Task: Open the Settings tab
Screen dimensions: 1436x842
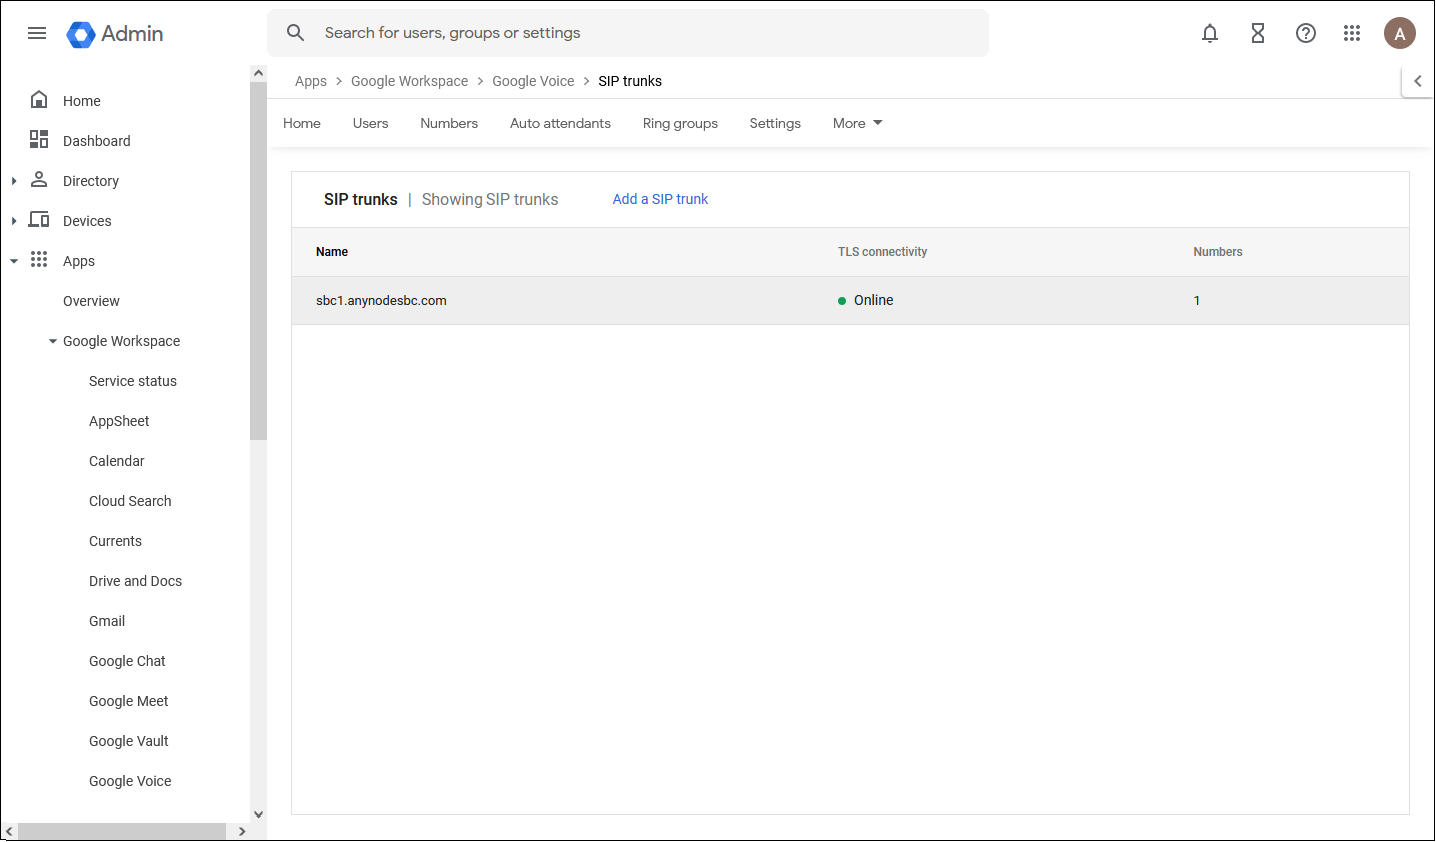Action: (775, 123)
